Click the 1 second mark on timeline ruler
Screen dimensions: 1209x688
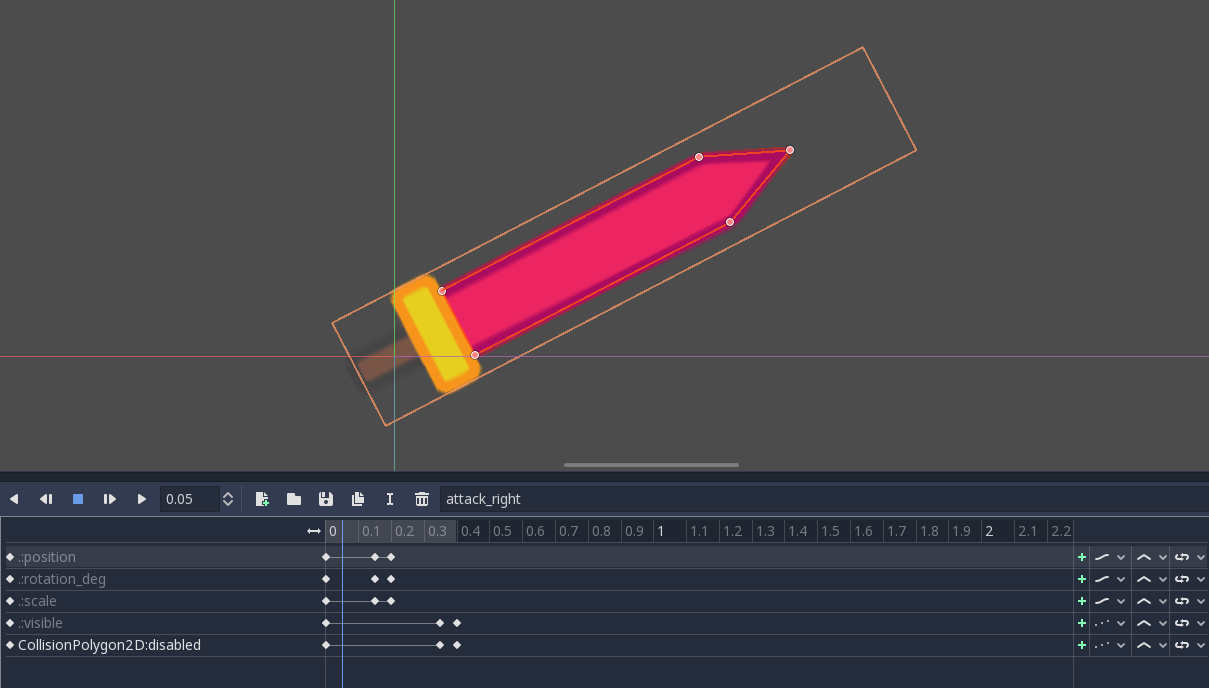[661, 531]
